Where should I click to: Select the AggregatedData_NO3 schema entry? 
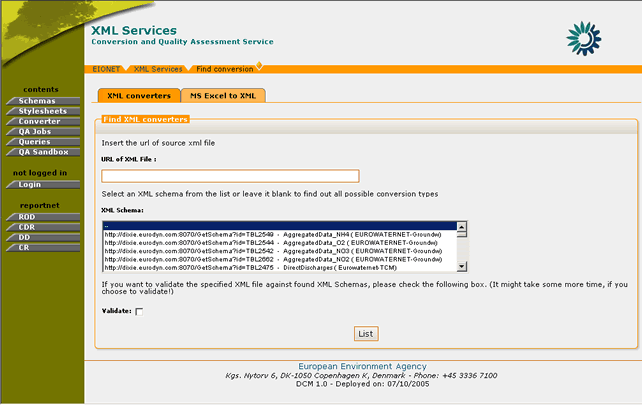[x=280, y=251]
